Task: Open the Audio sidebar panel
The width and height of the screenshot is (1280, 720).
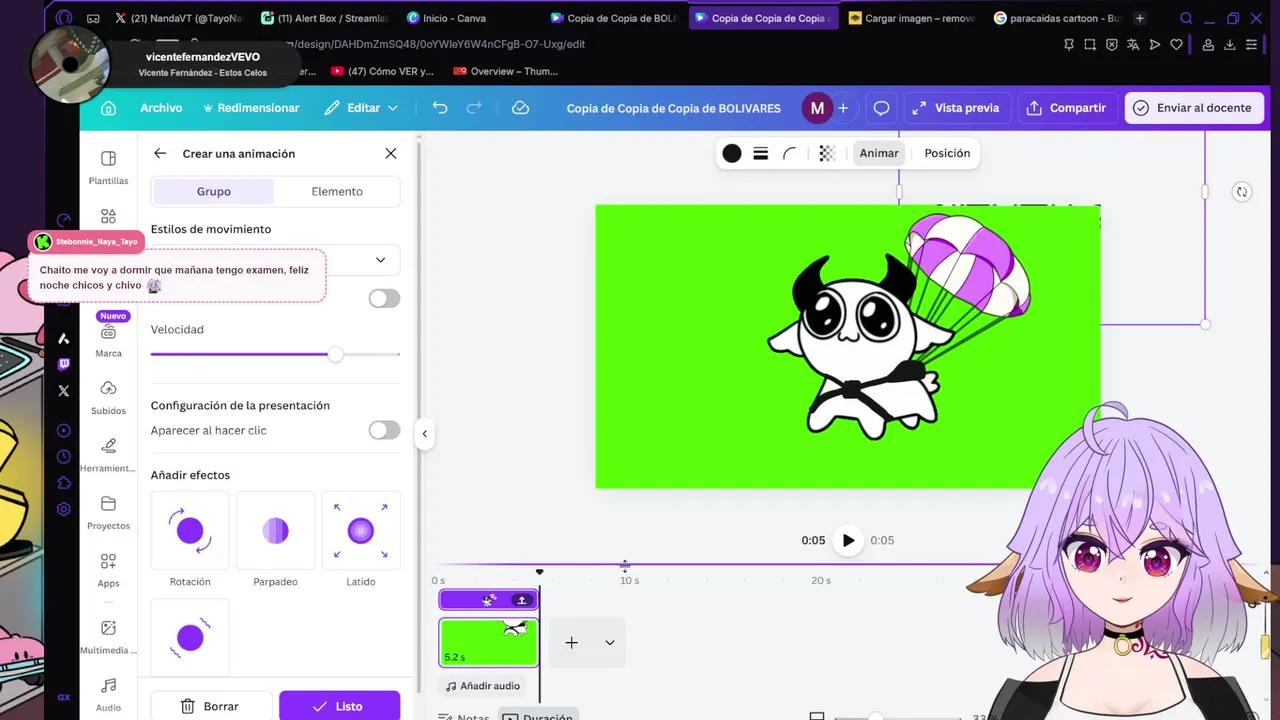Action: (108, 694)
